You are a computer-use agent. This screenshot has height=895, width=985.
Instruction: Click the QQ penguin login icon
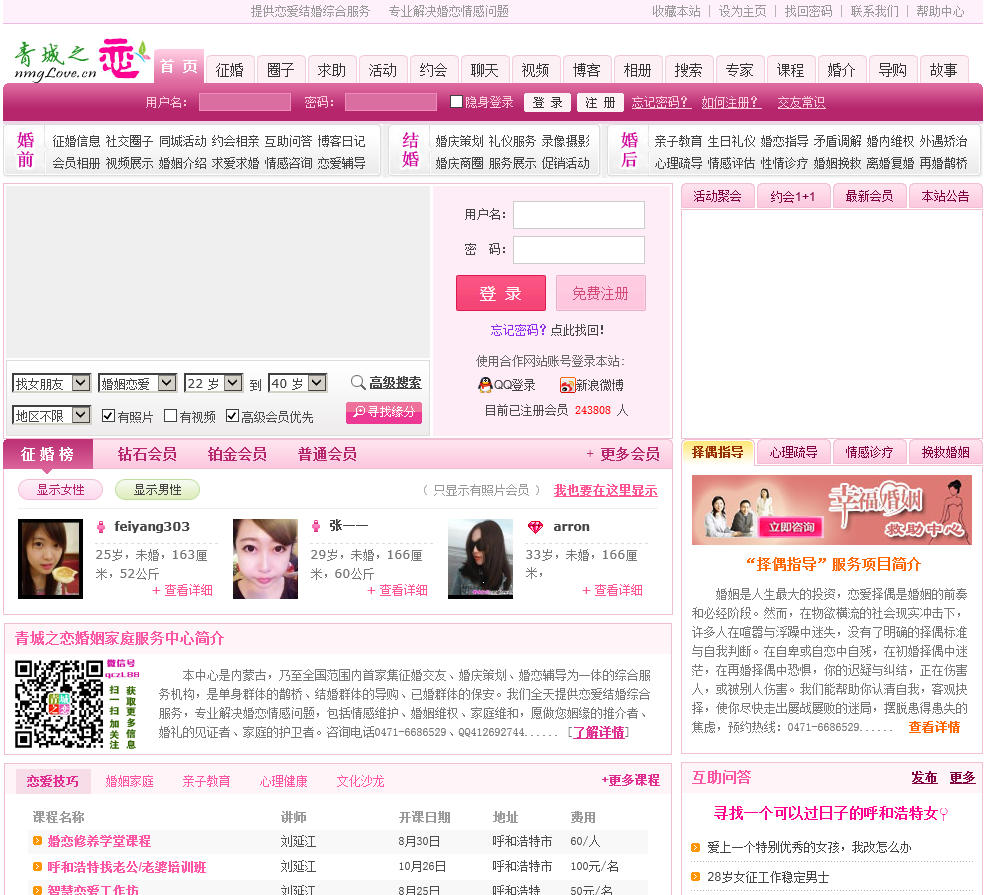[x=485, y=385]
